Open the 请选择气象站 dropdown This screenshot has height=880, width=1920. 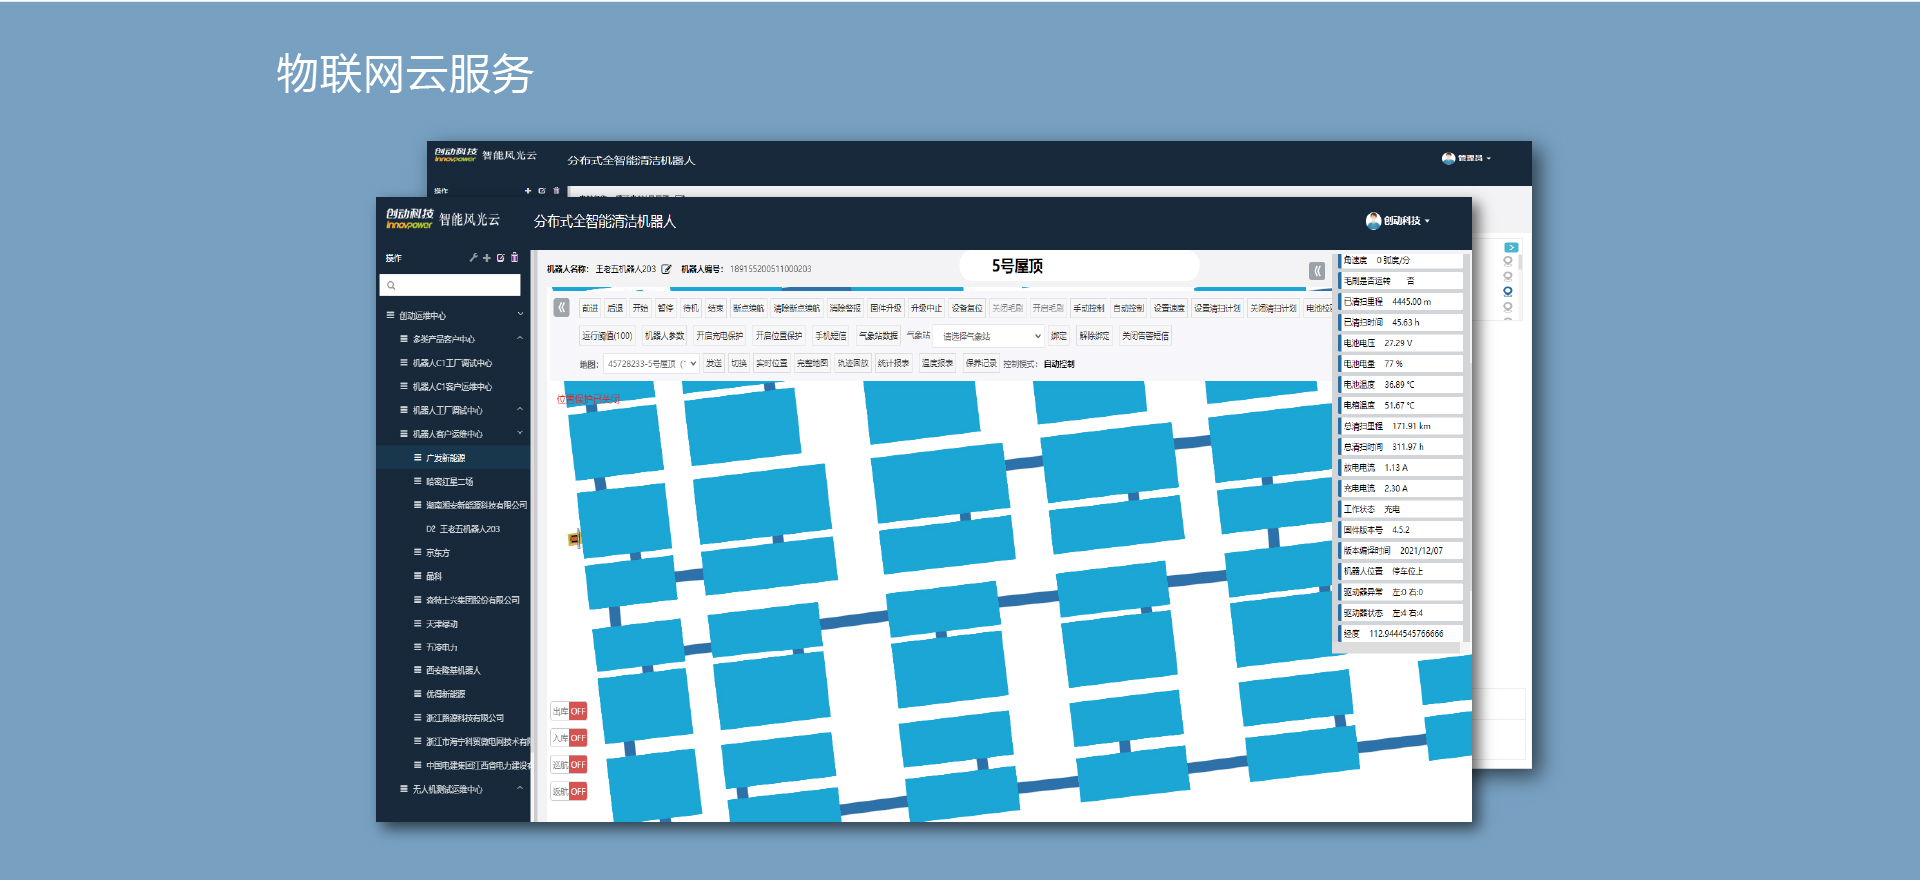pos(988,336)
